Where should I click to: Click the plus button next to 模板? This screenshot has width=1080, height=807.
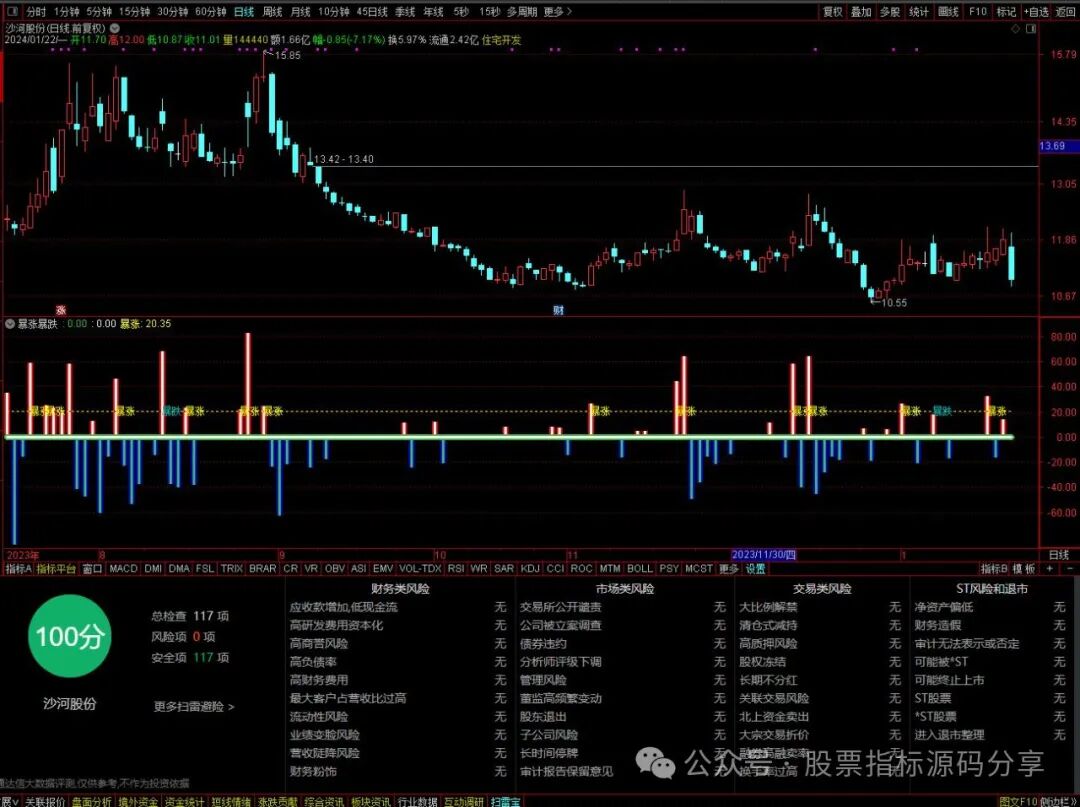click(x=1049, y=569)
